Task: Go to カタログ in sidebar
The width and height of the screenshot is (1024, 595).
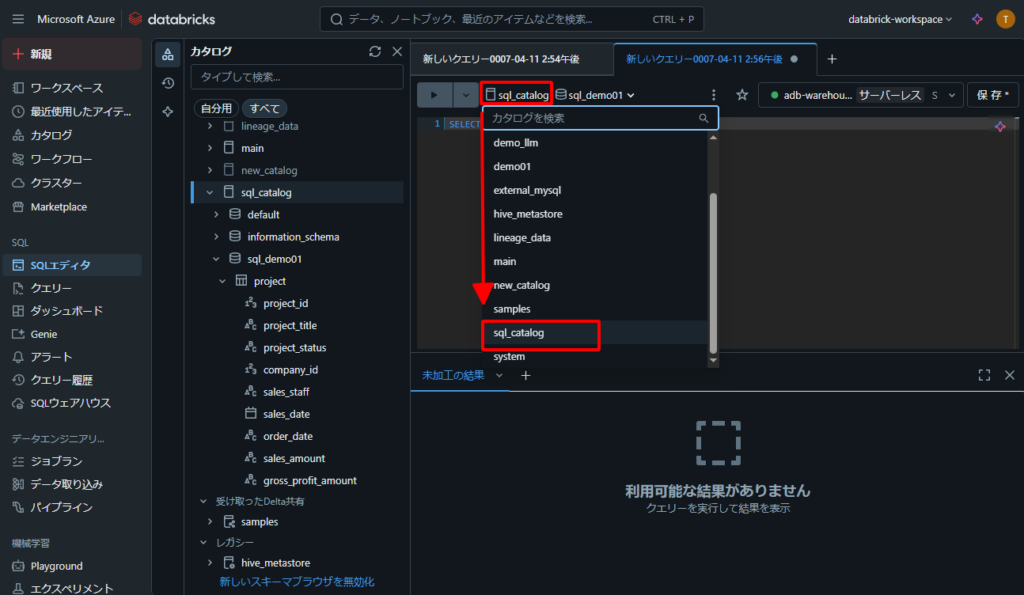Action: click(x=72, y=135)
